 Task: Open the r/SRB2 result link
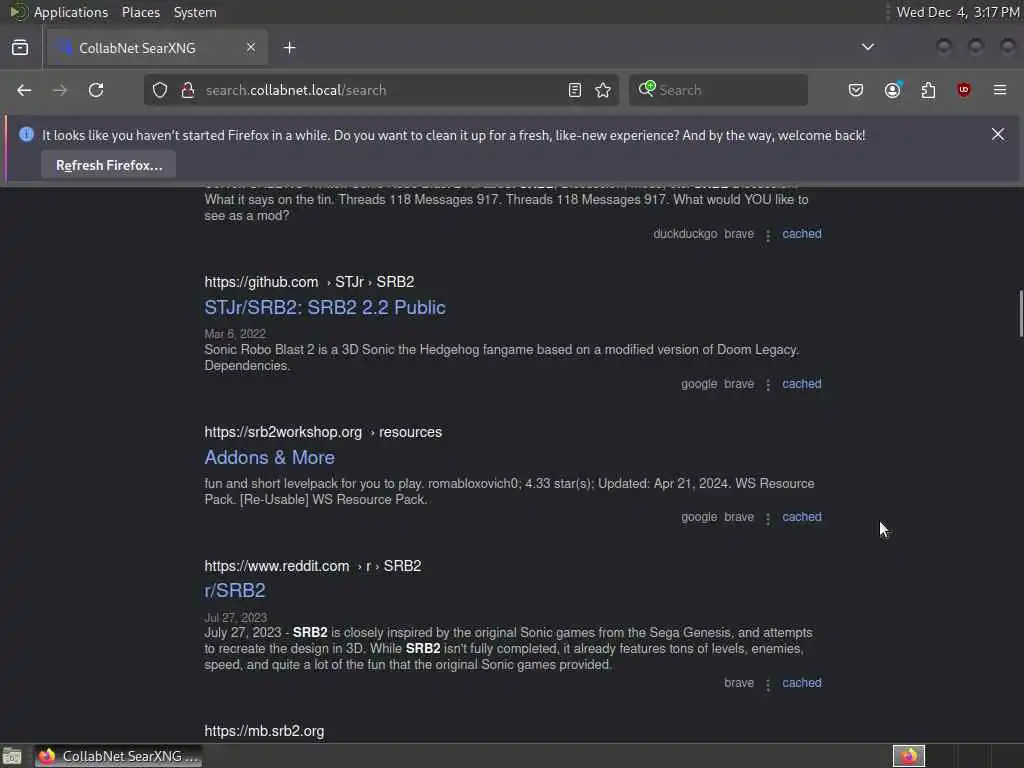tap(234, 590)
